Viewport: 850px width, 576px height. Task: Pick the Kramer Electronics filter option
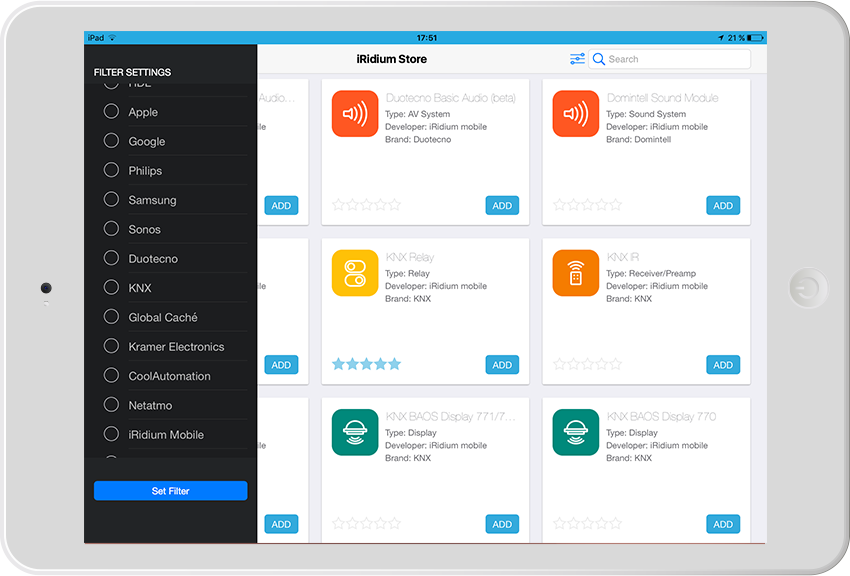pos(111,346)
